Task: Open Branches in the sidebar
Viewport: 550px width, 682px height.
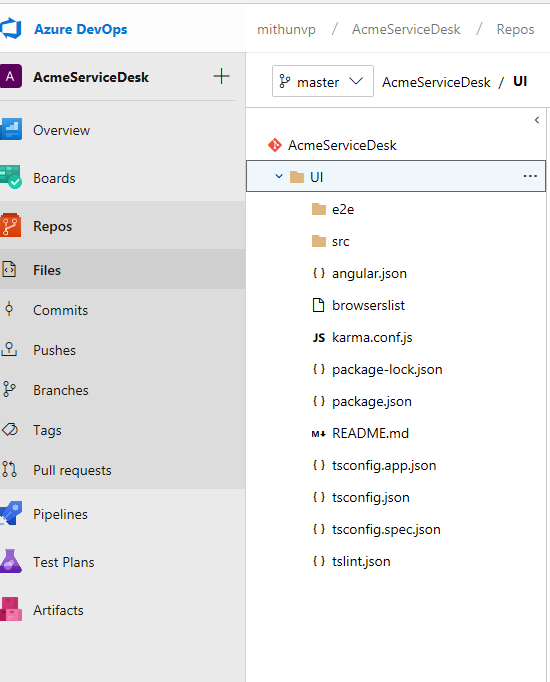Action: pyautogui.click(x=61, y=390)
